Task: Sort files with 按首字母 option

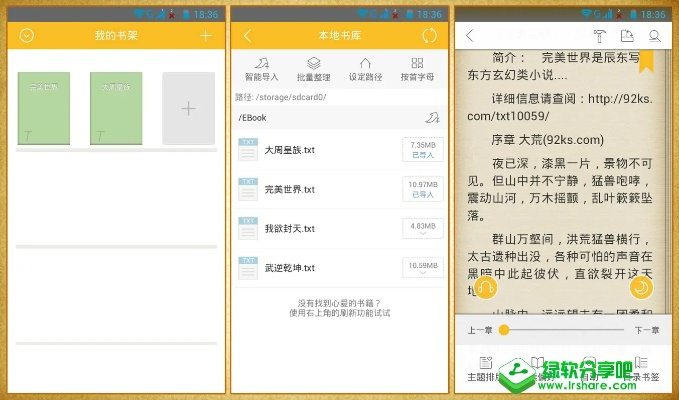Action: 417,69
